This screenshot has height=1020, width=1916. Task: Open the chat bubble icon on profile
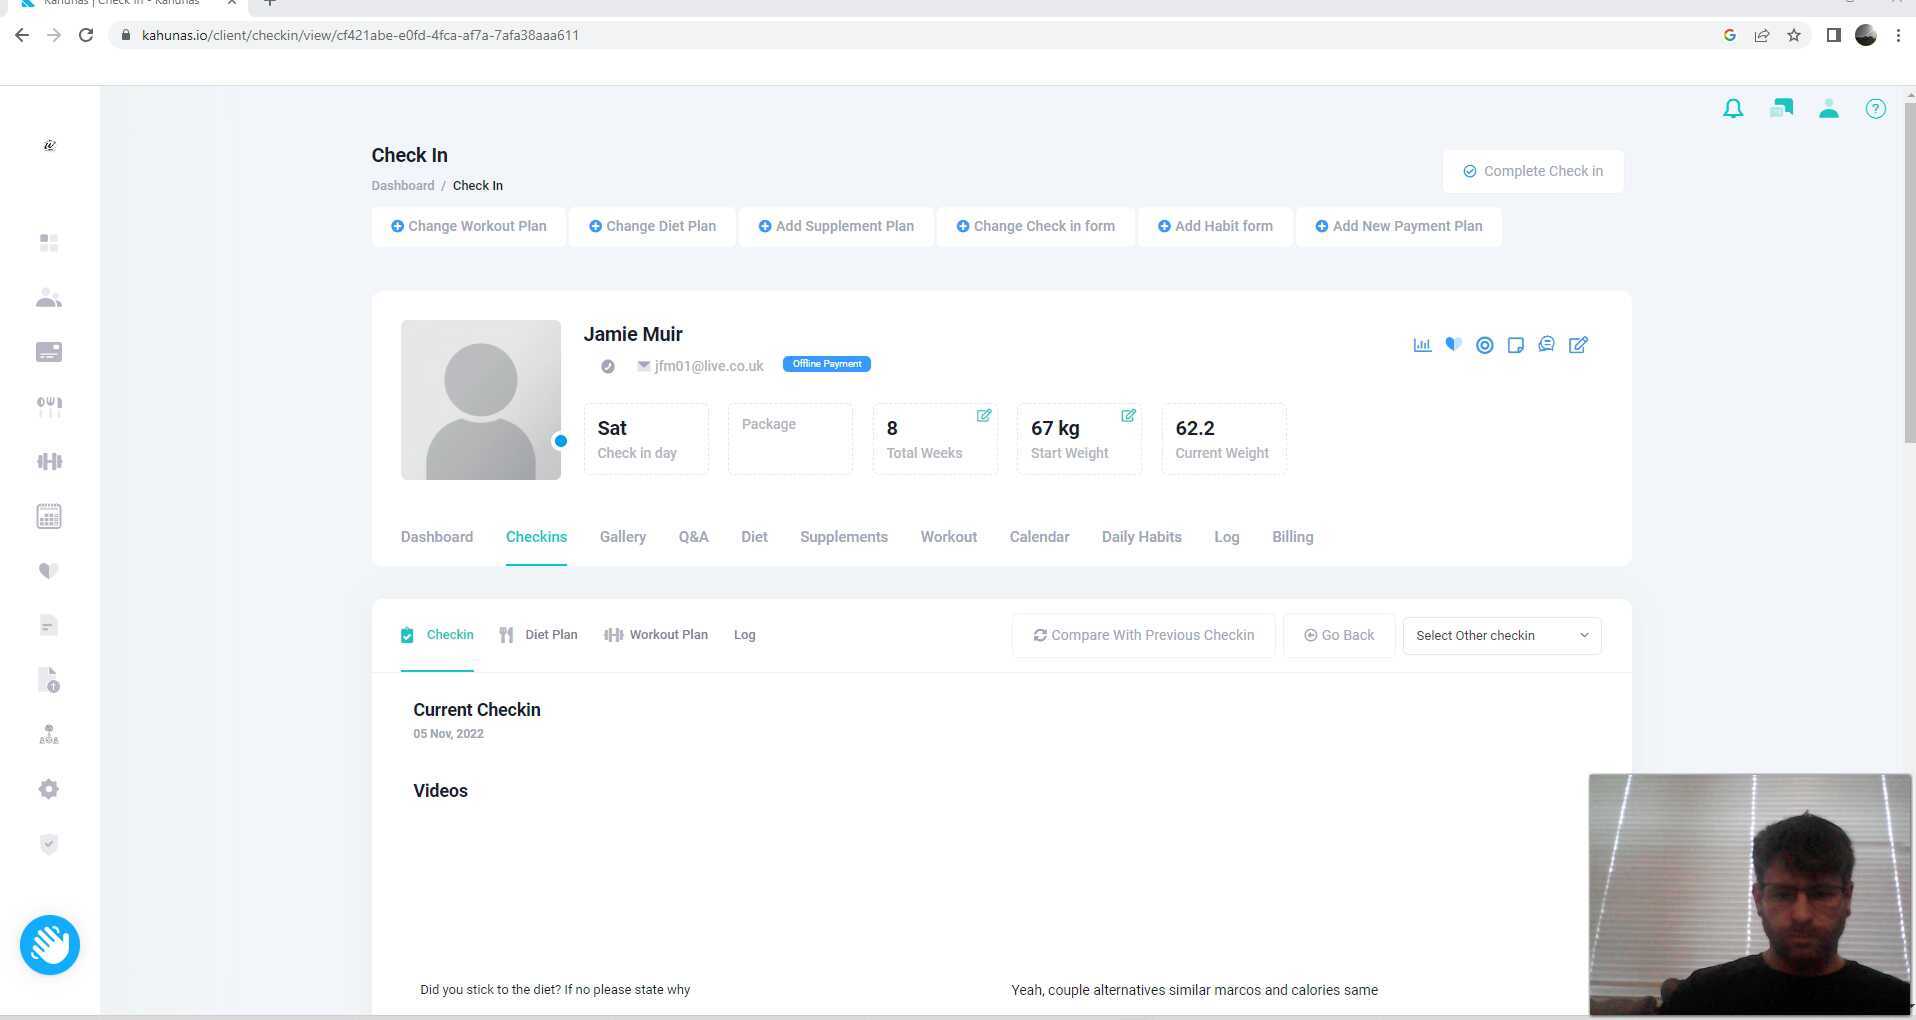(x=1546, y=345)
